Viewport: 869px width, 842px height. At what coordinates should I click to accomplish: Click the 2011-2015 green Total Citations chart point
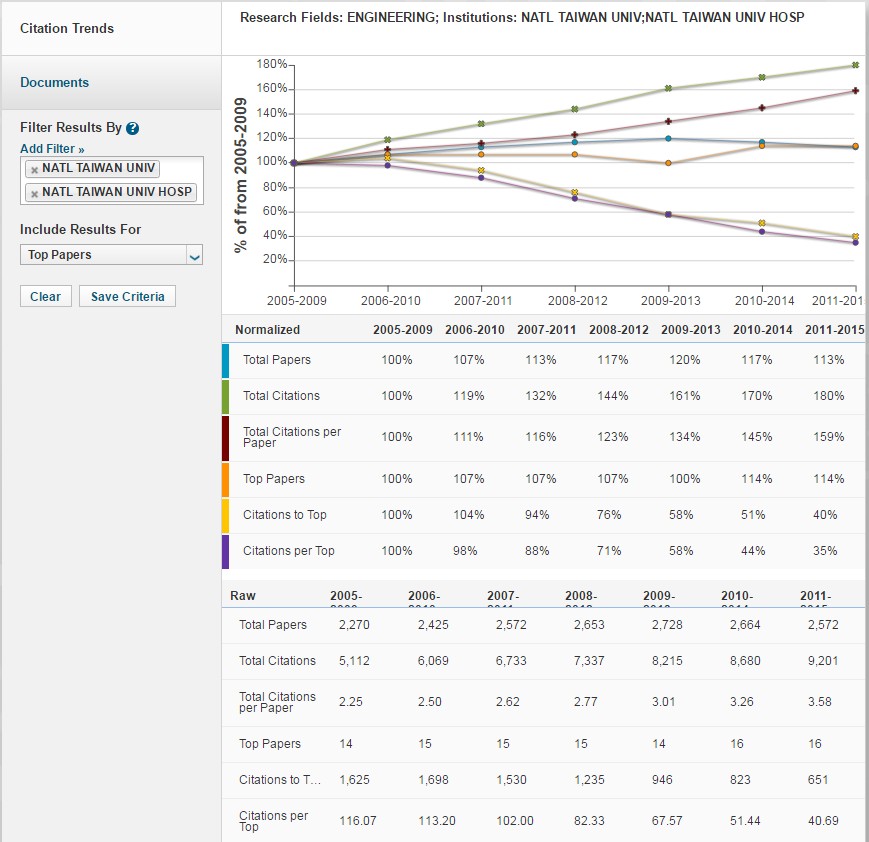pos(855,65)
